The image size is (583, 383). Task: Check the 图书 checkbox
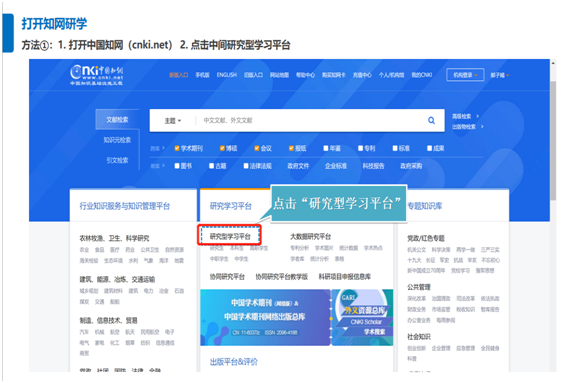click(177, 166)
